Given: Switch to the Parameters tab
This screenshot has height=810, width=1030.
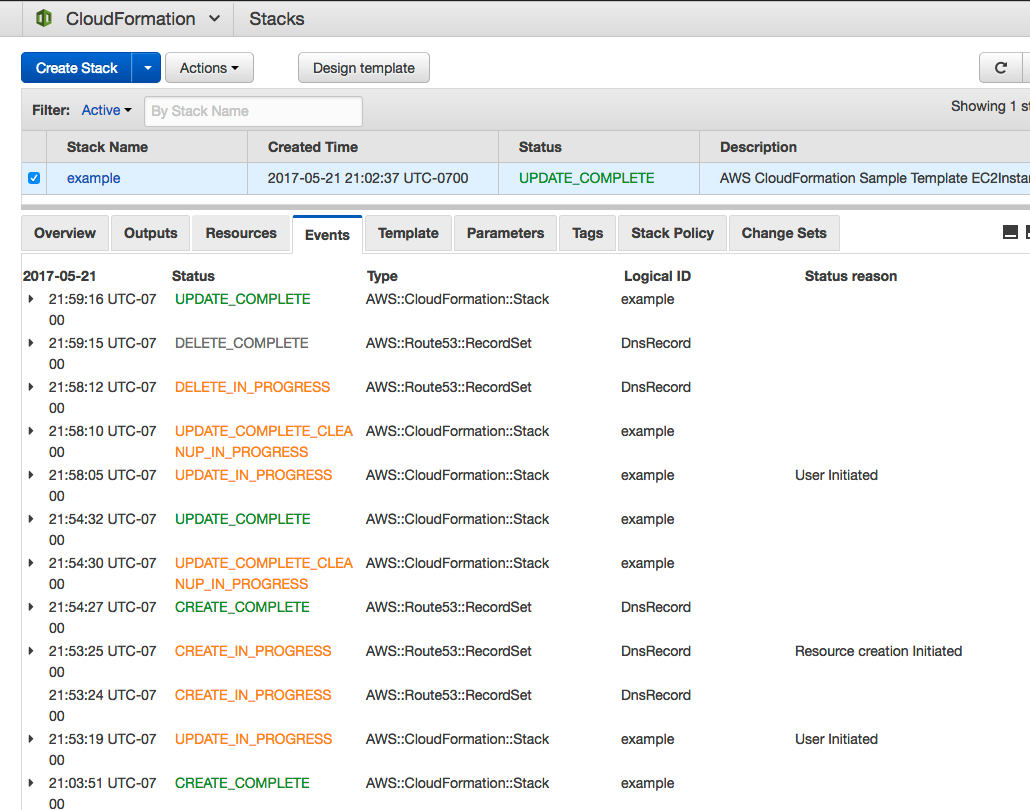Looking at the screenshot, I should [x=505, y=233].
